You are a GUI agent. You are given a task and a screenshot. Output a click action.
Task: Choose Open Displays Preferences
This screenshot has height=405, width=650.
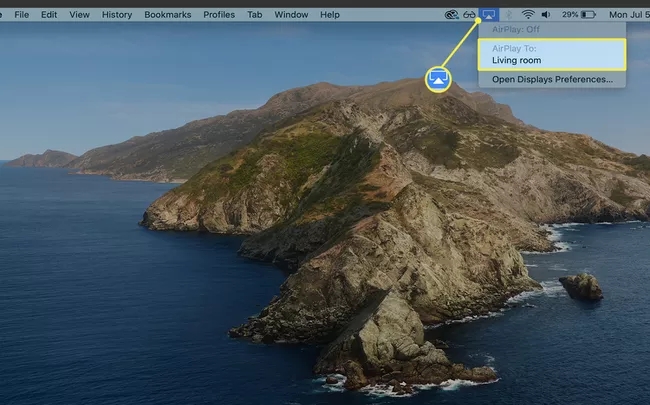point(552,79)
